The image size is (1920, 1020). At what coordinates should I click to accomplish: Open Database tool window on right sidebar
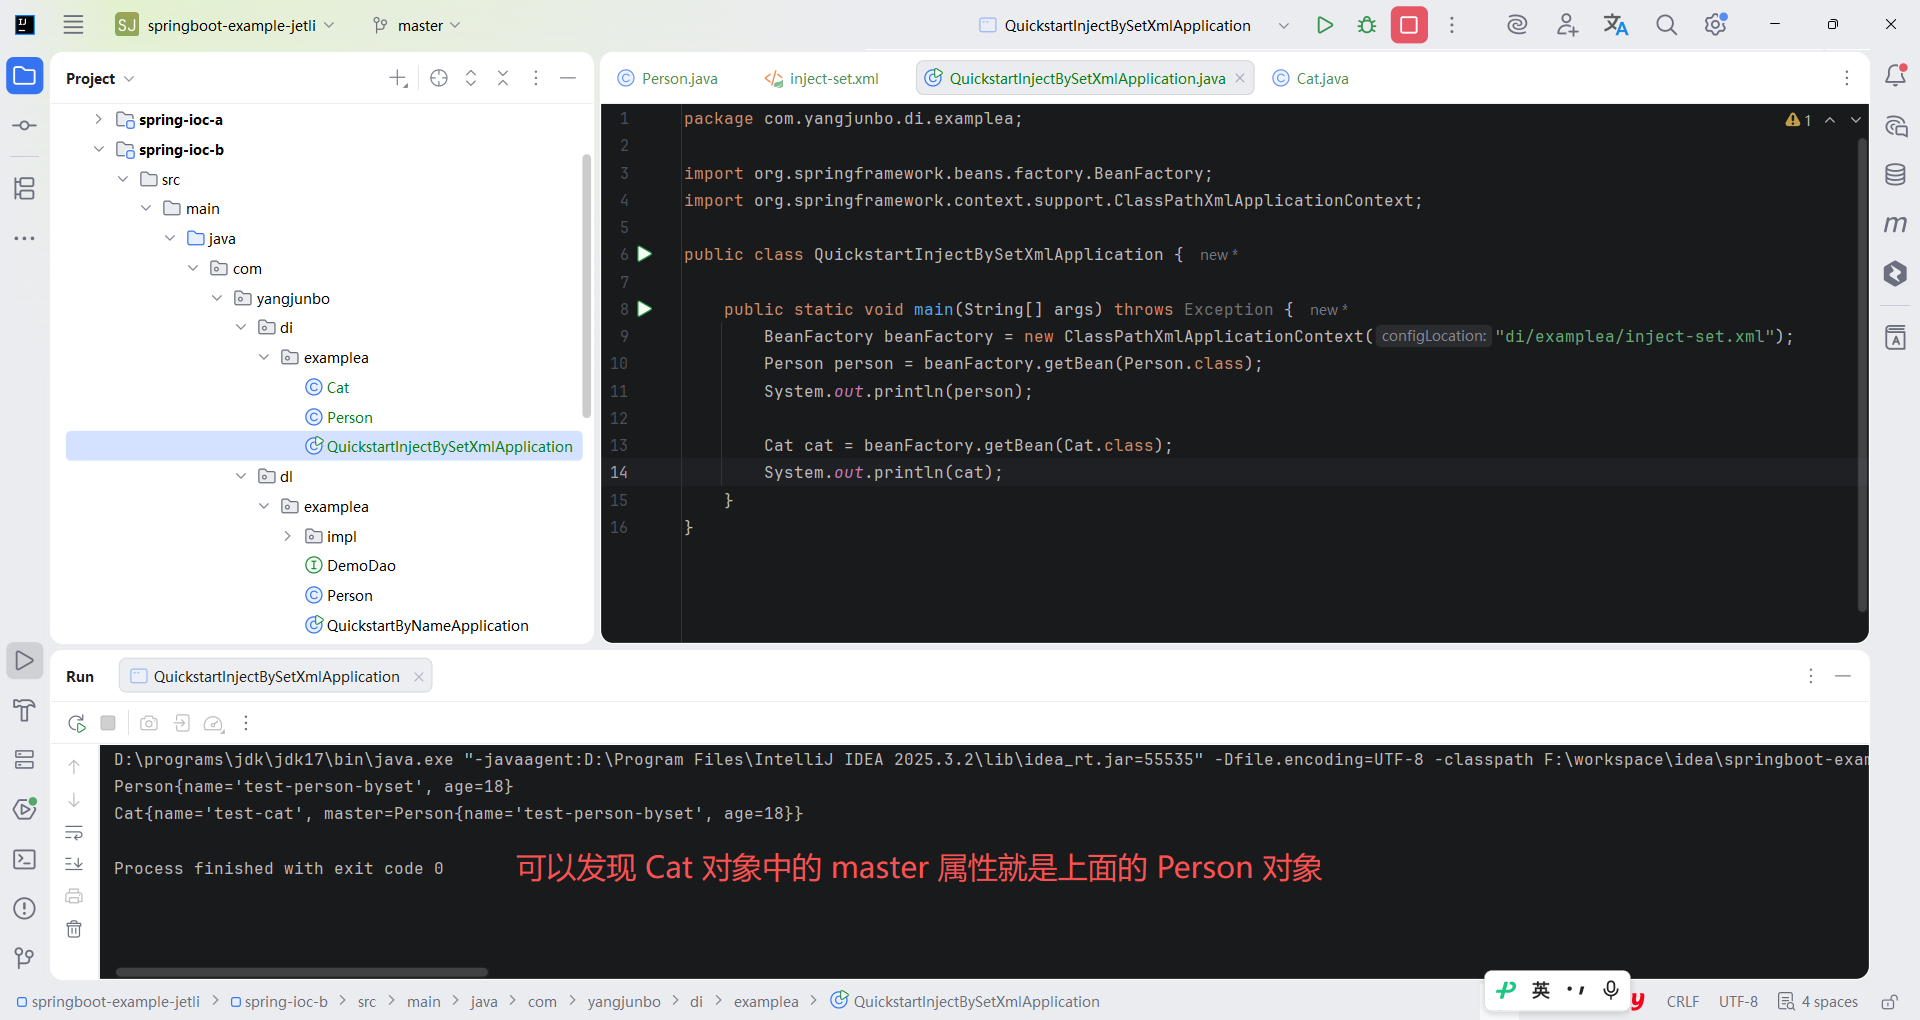click(x=1895, y=174)
